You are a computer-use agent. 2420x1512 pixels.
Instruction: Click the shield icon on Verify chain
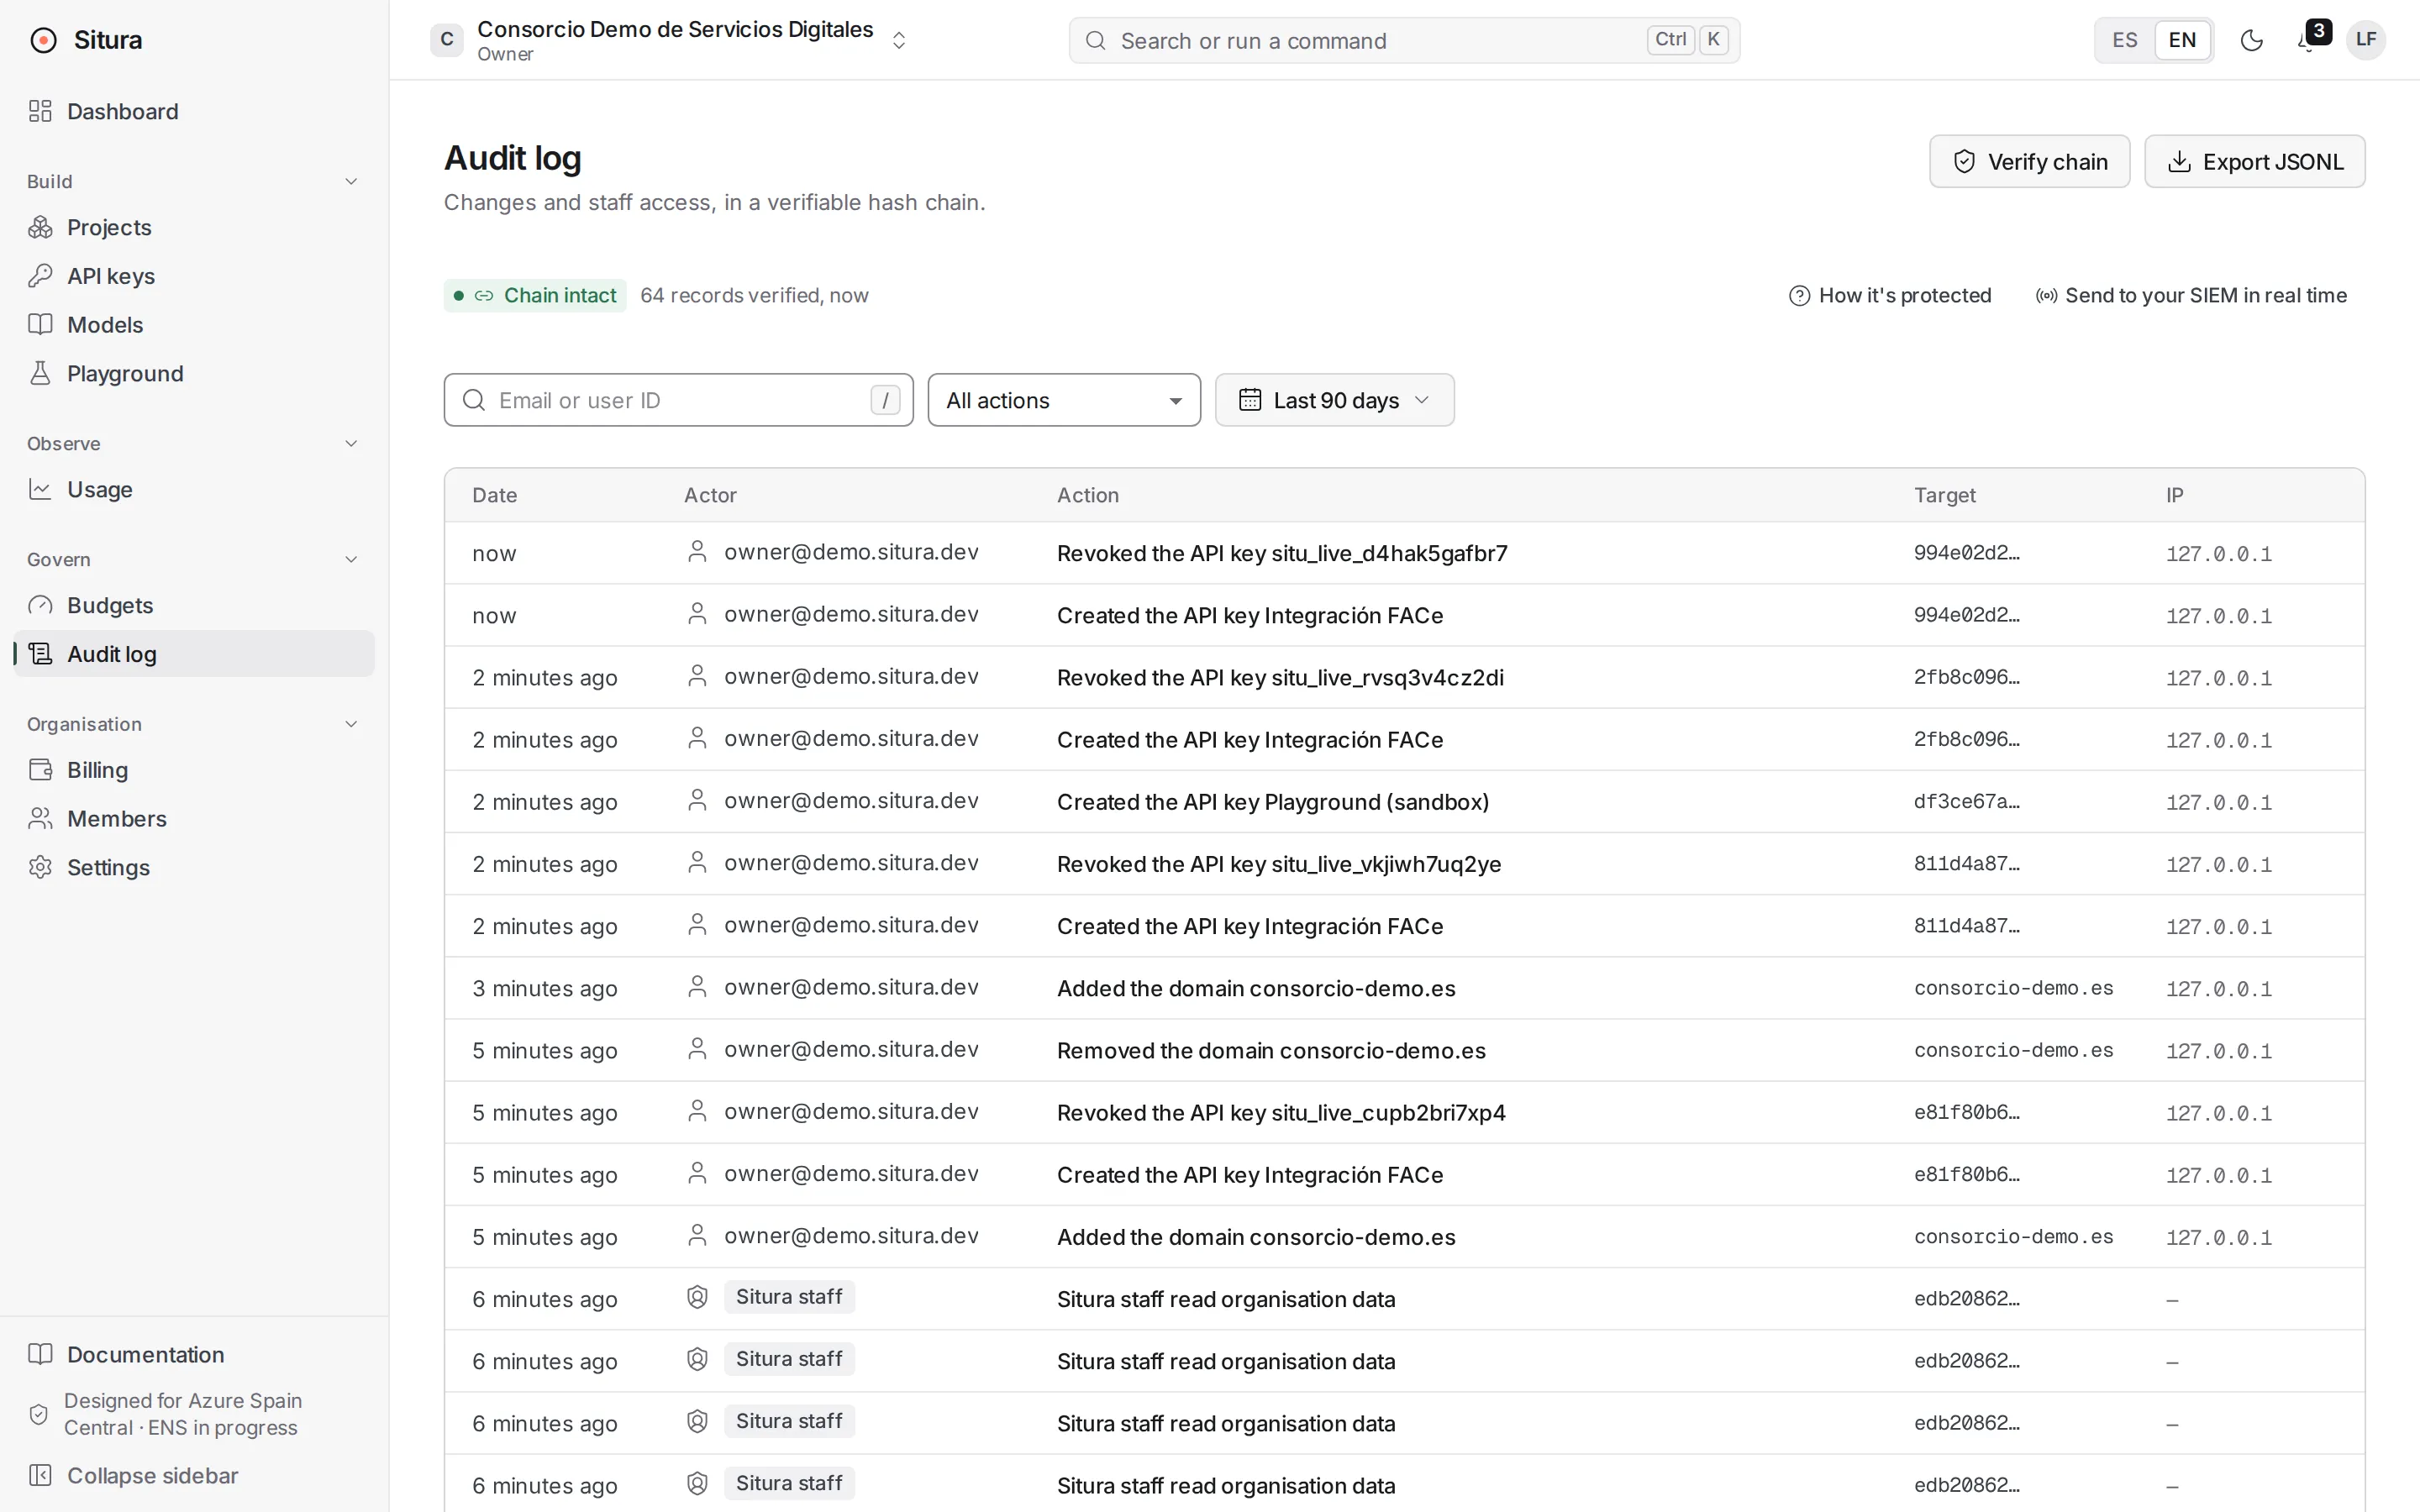[x=1964, y=162]
